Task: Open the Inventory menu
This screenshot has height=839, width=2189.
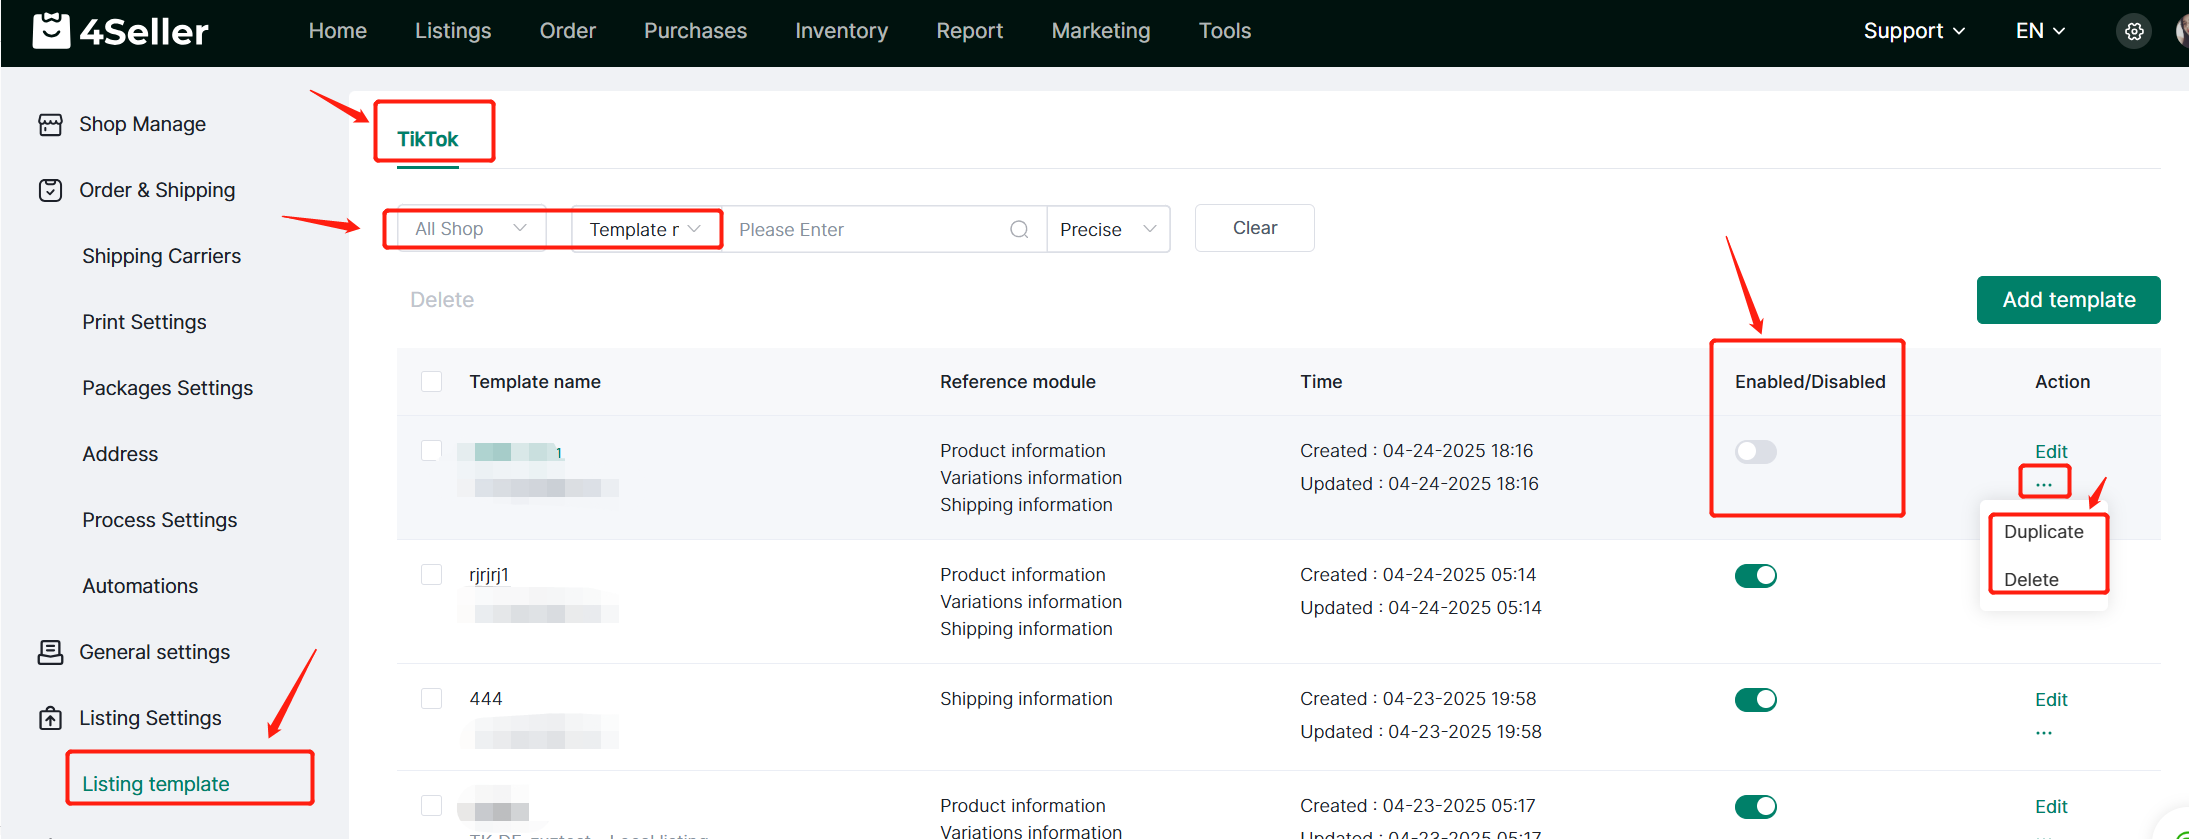Action: click(841, 31)
